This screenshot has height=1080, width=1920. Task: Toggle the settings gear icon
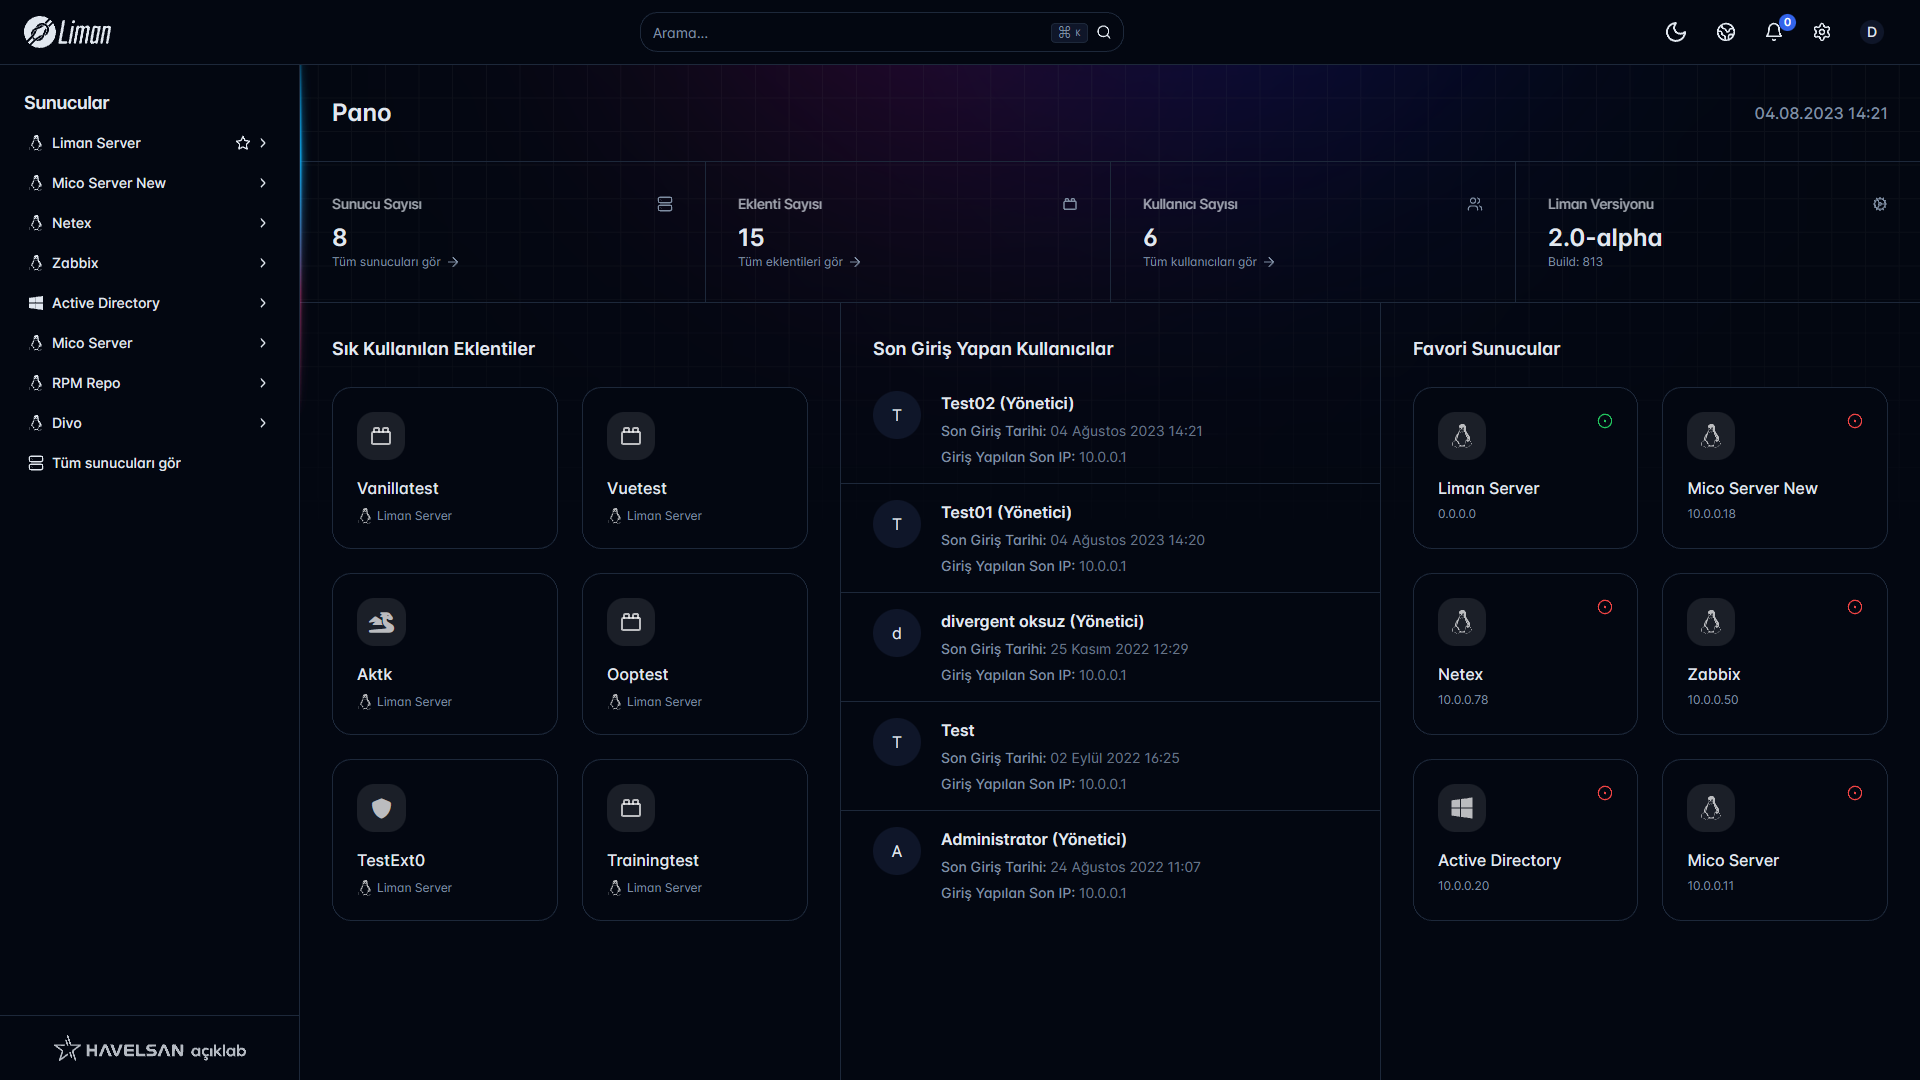pos(1821,32)
